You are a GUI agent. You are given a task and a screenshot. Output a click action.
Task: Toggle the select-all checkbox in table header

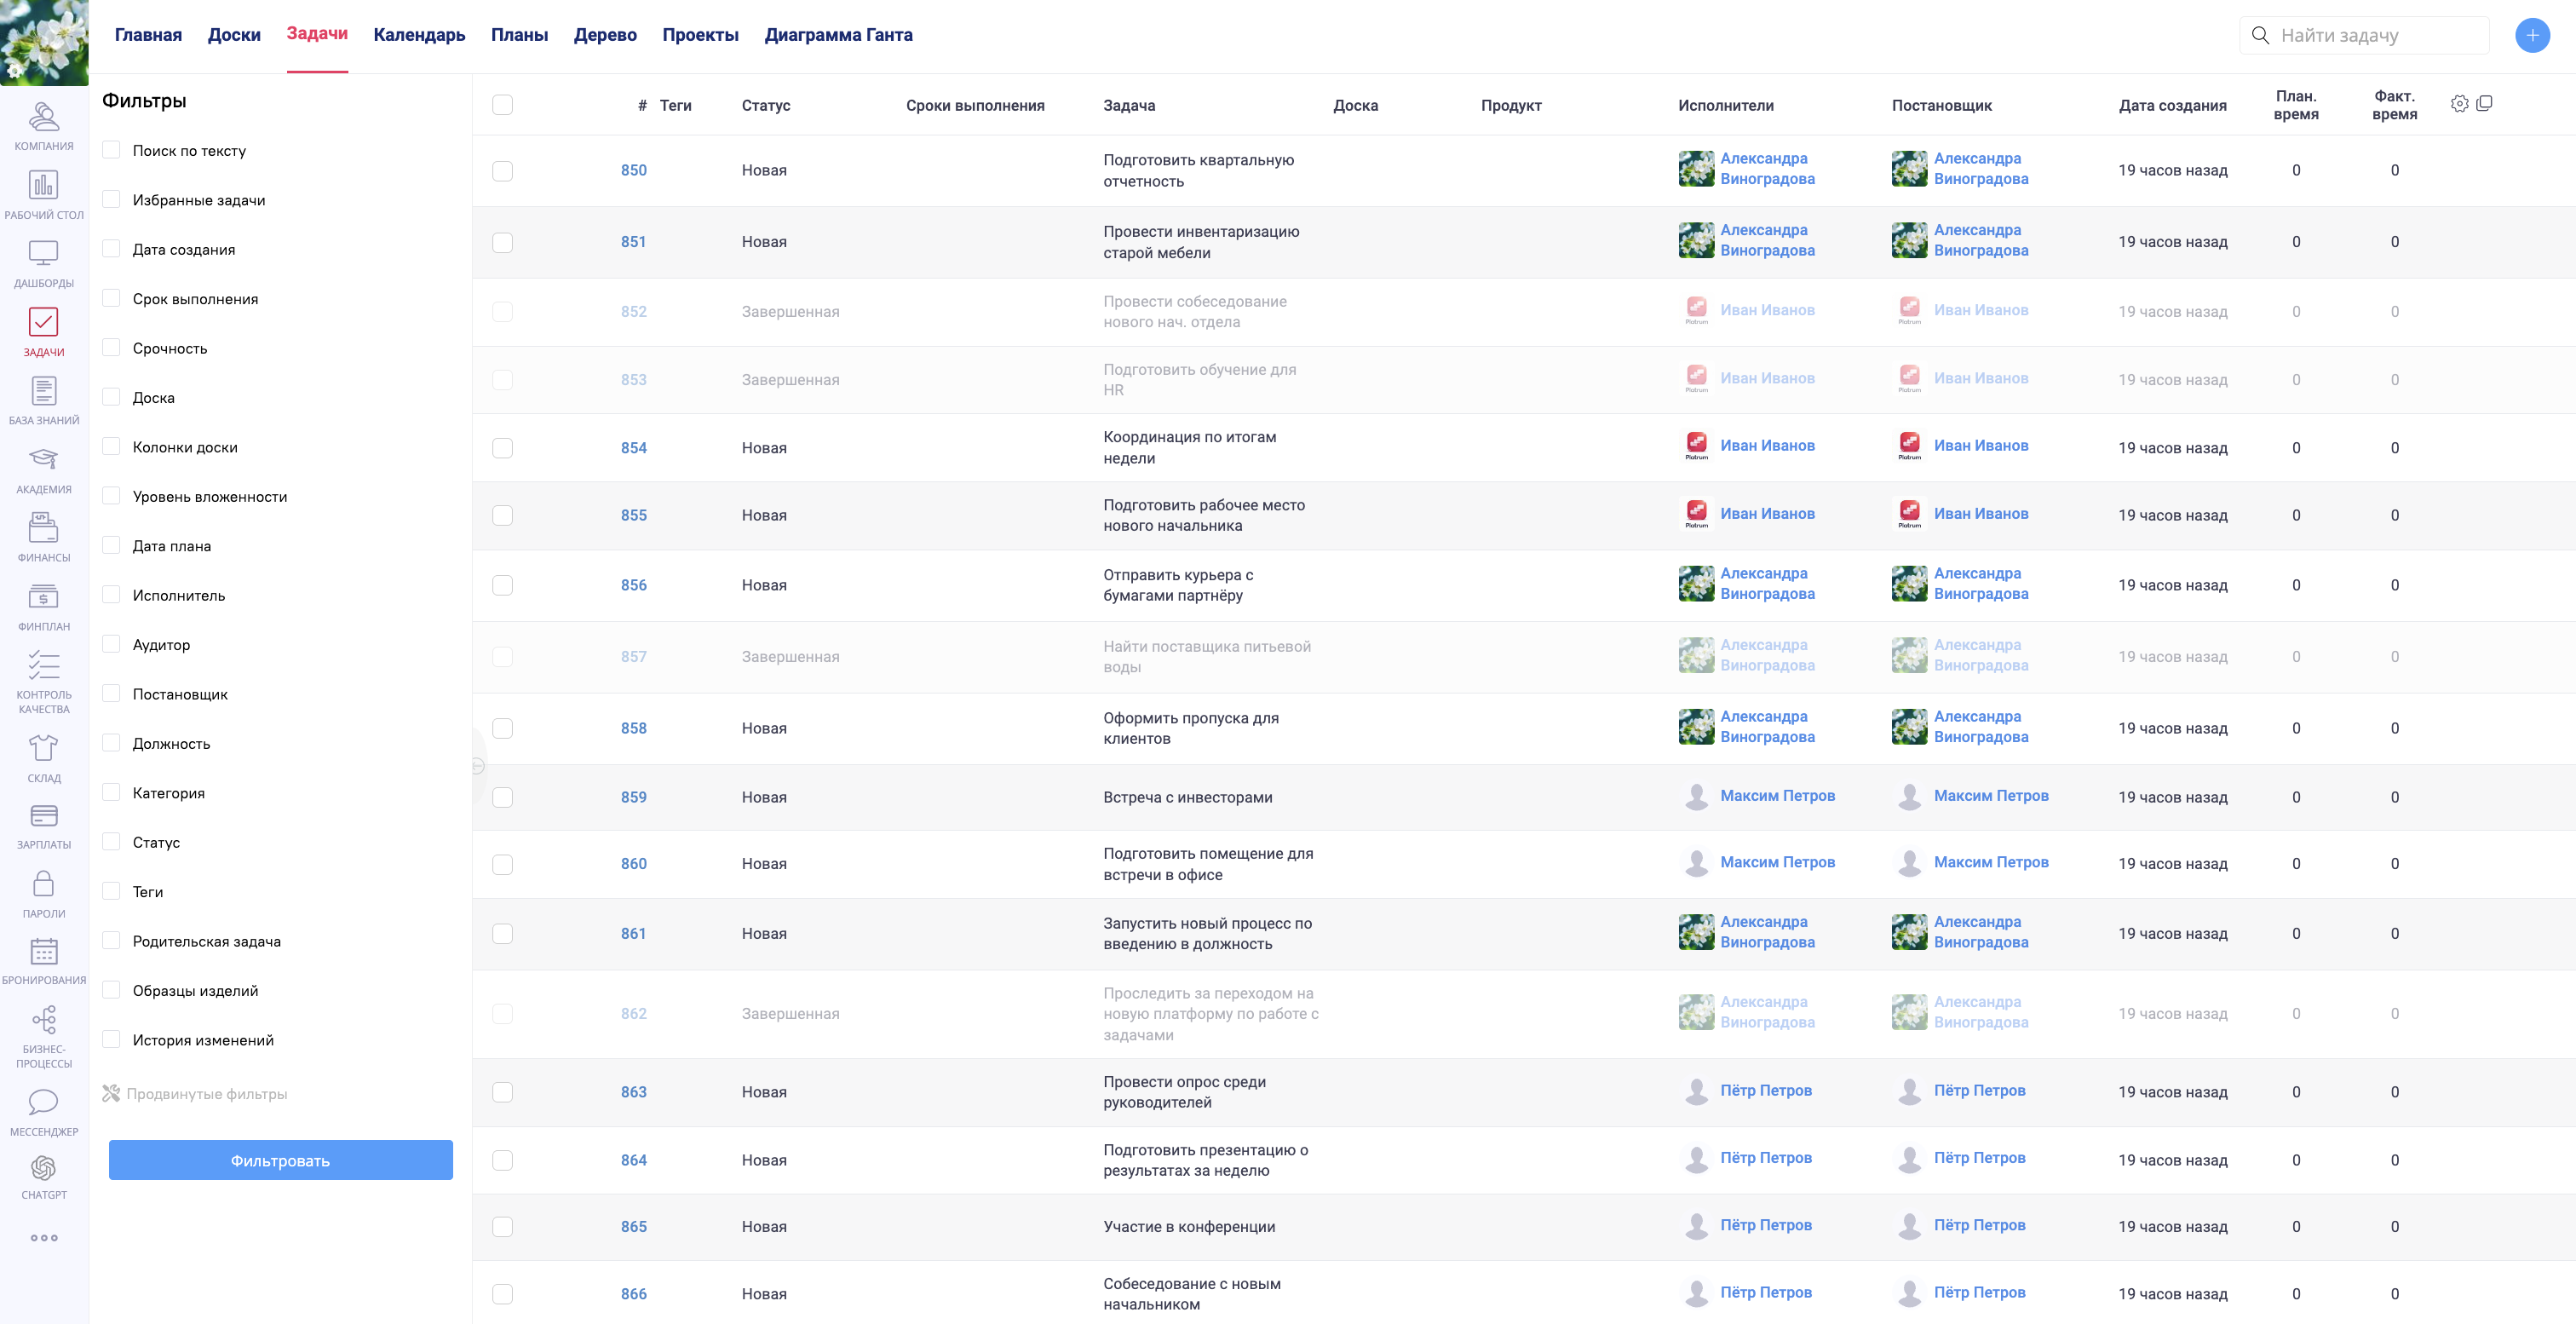(502, 105)
